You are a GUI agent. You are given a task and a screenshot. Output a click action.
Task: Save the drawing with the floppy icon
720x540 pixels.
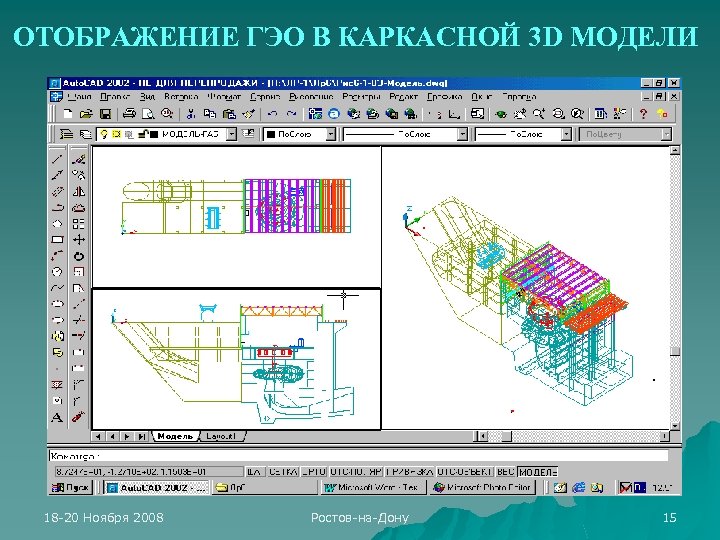tap(105, 113)
